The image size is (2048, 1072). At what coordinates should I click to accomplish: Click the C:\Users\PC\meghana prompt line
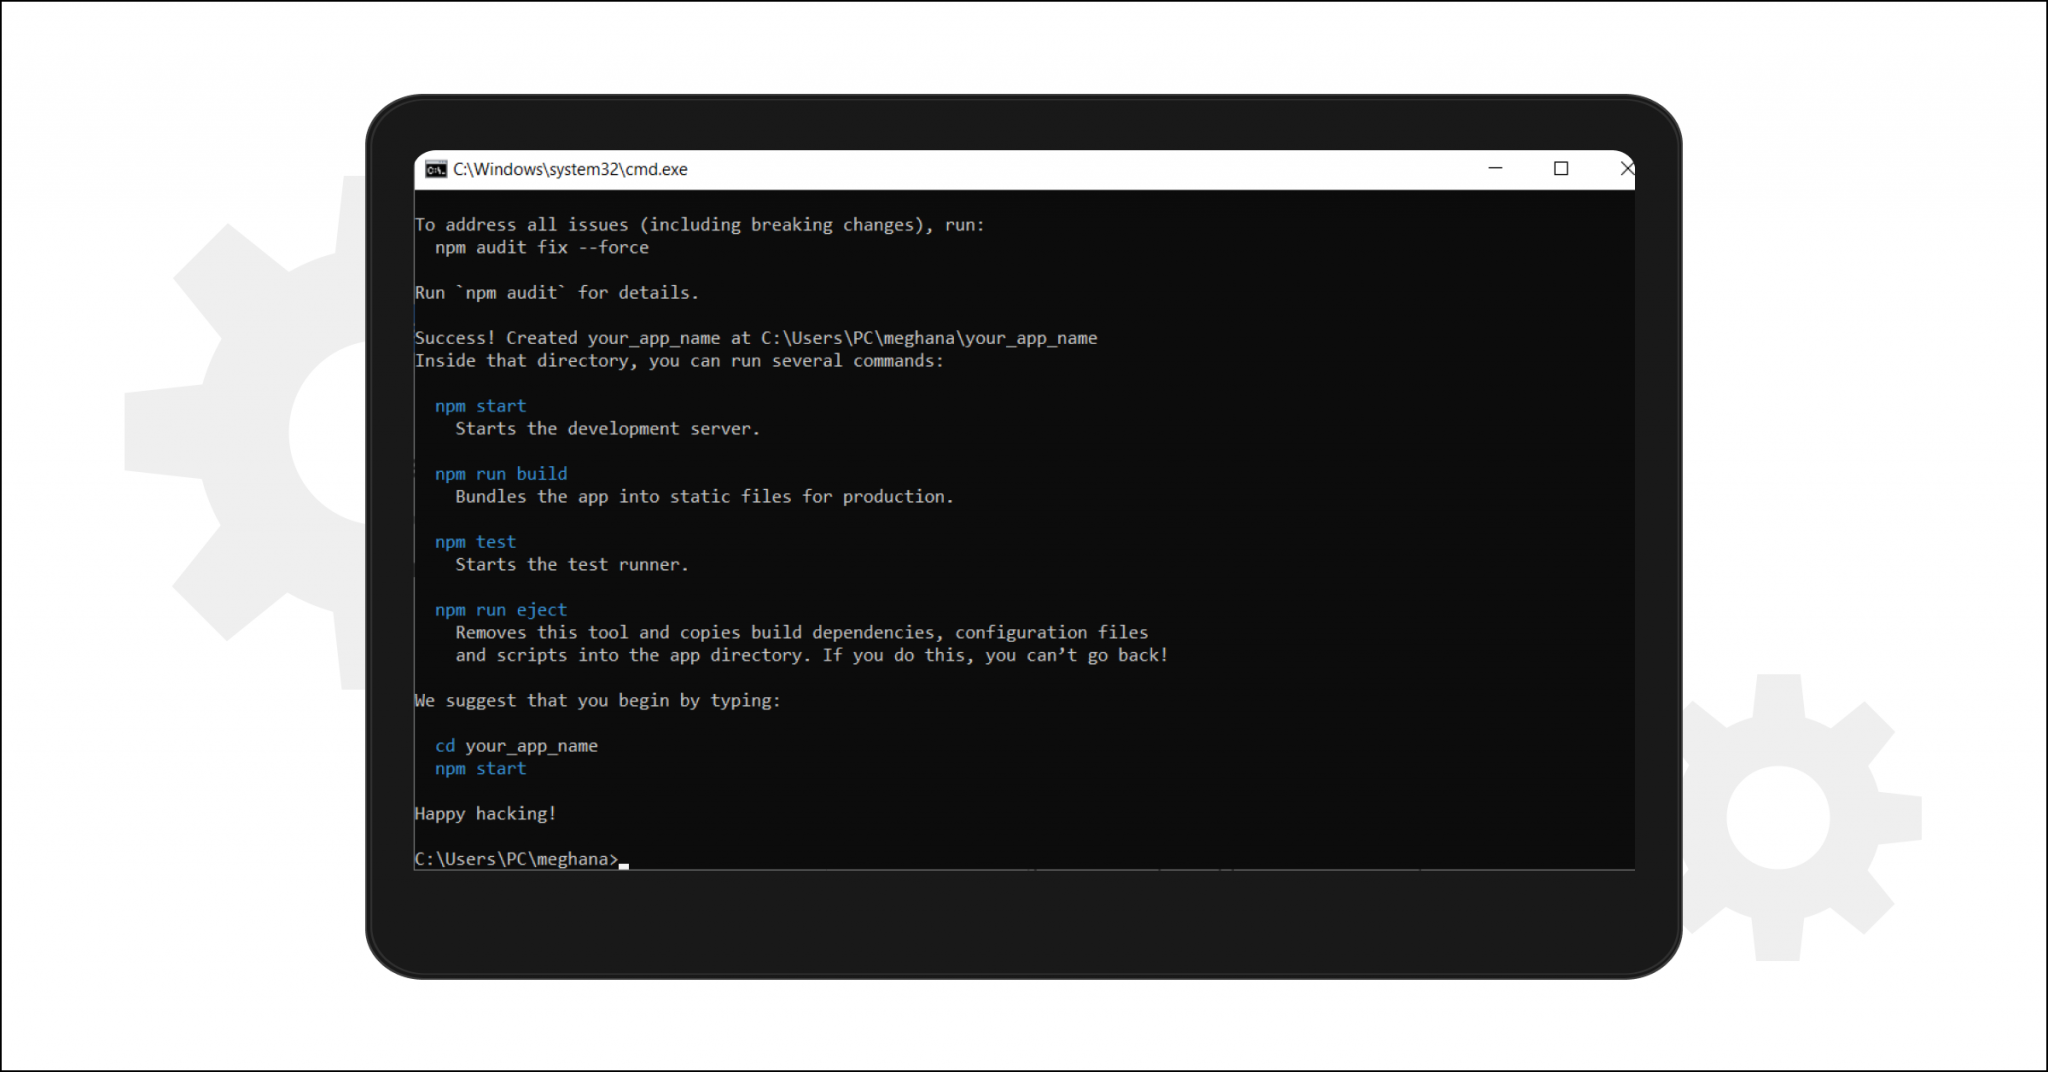pos(515,858)
